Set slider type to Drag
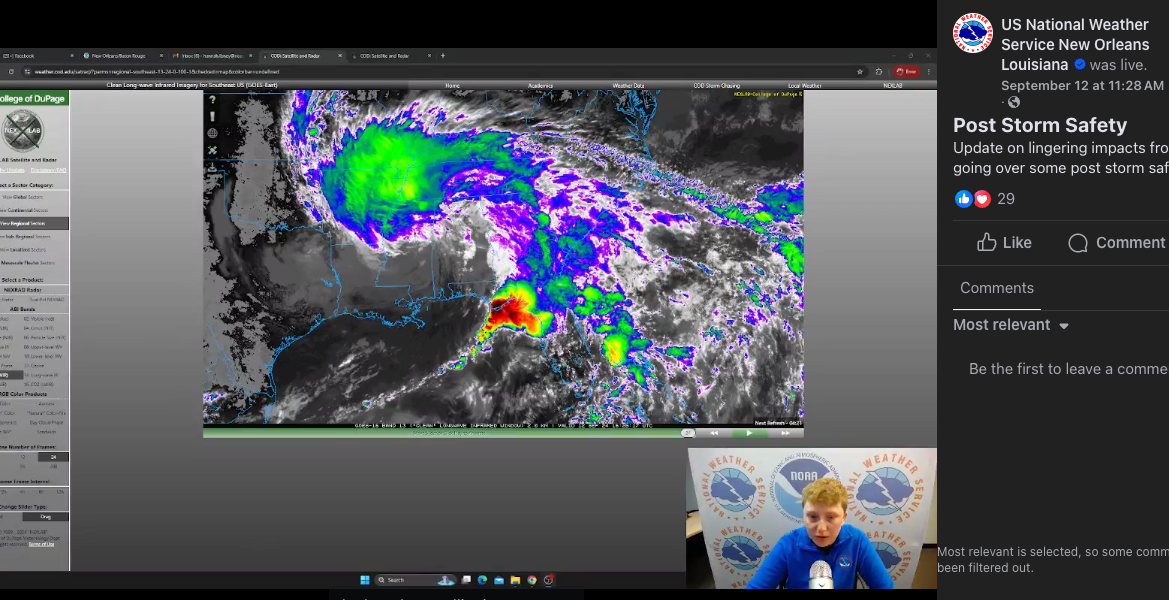The image size is (1169, 600). [47, 516]
